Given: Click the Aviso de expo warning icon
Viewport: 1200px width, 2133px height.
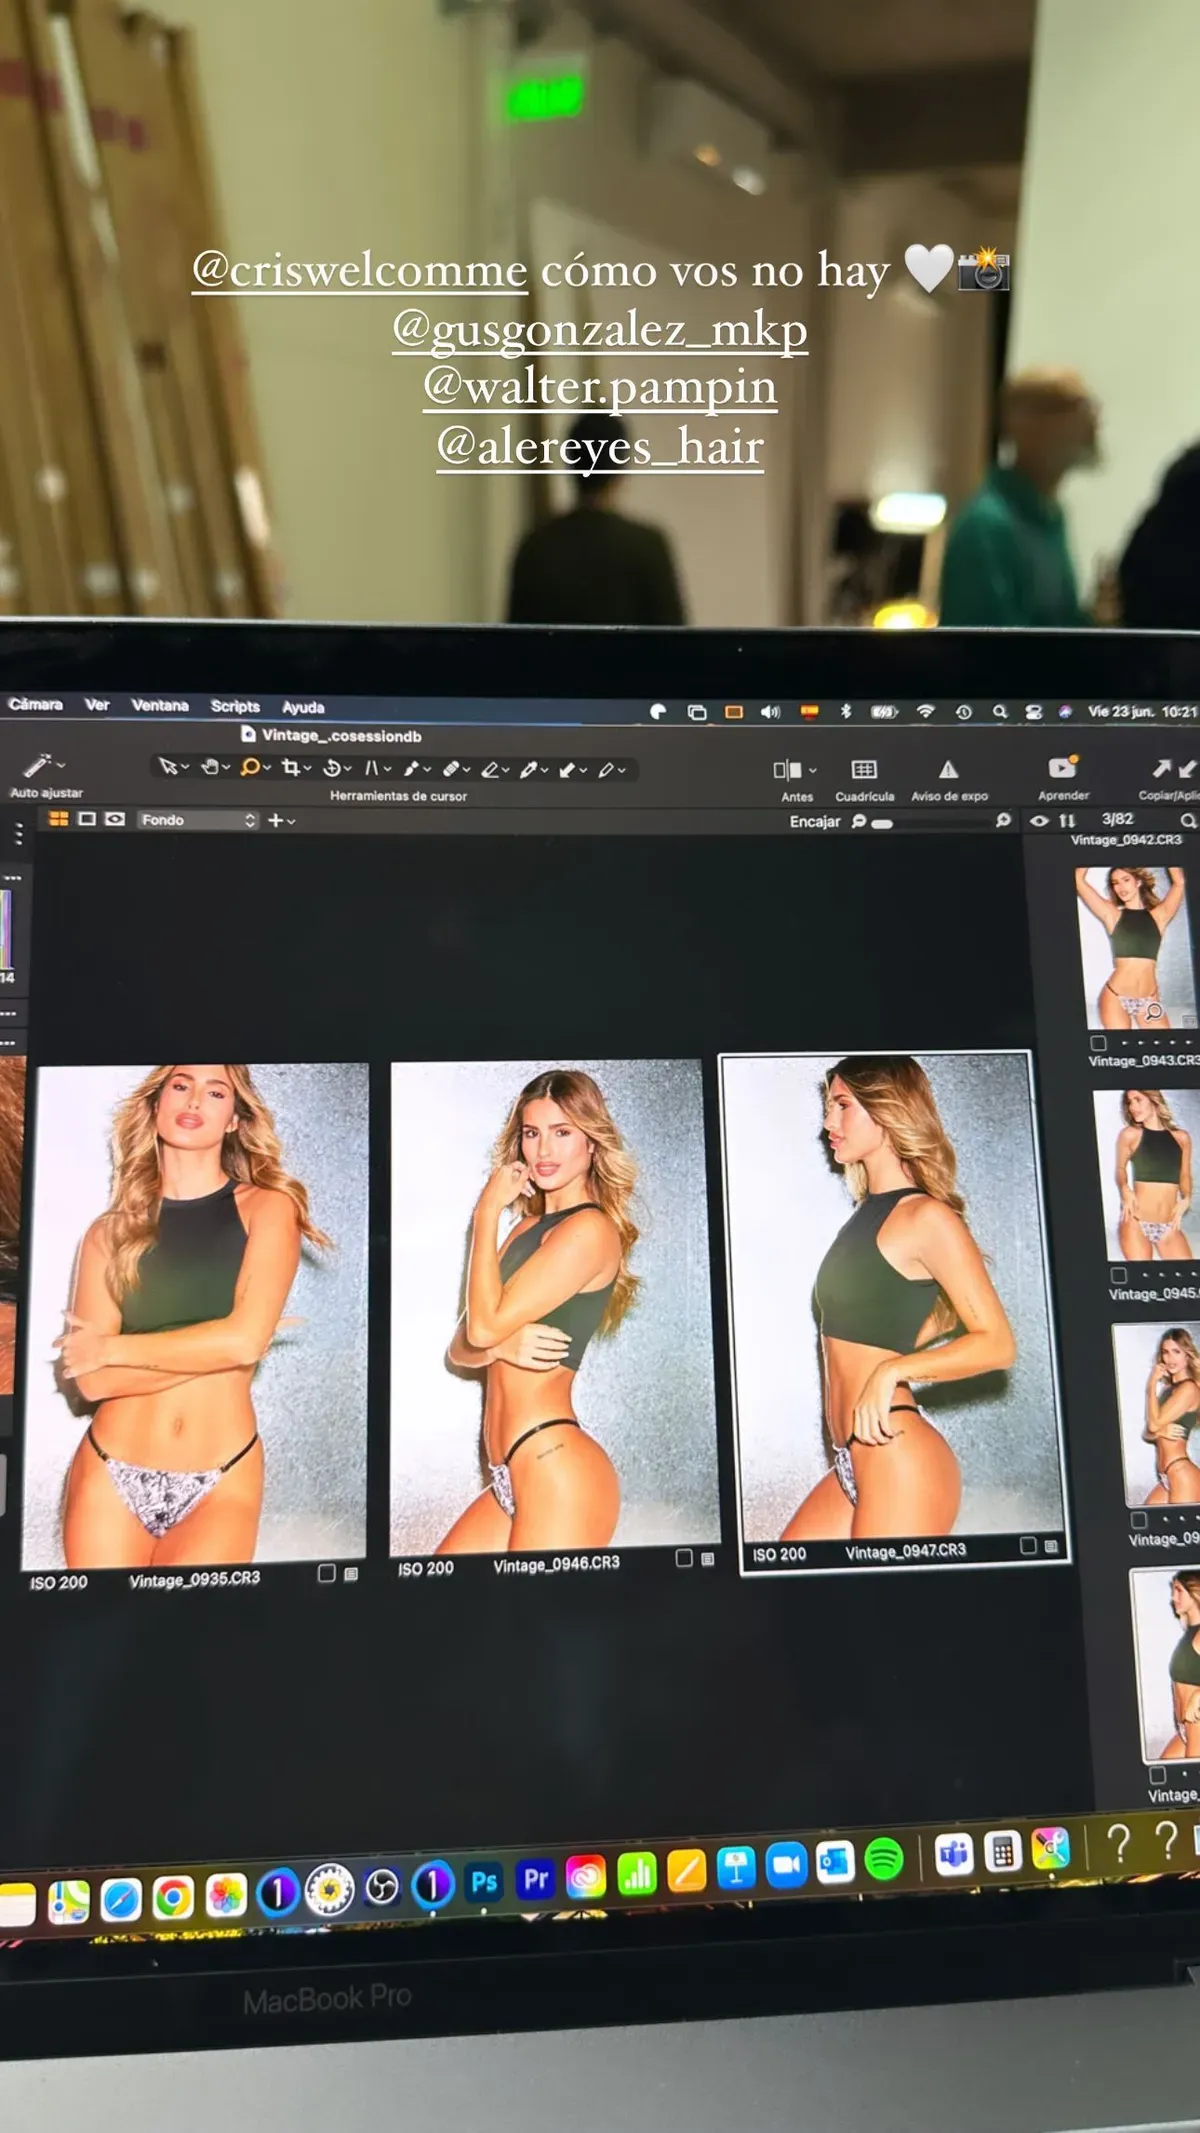Looking at the screenshot, I should 948,769.
